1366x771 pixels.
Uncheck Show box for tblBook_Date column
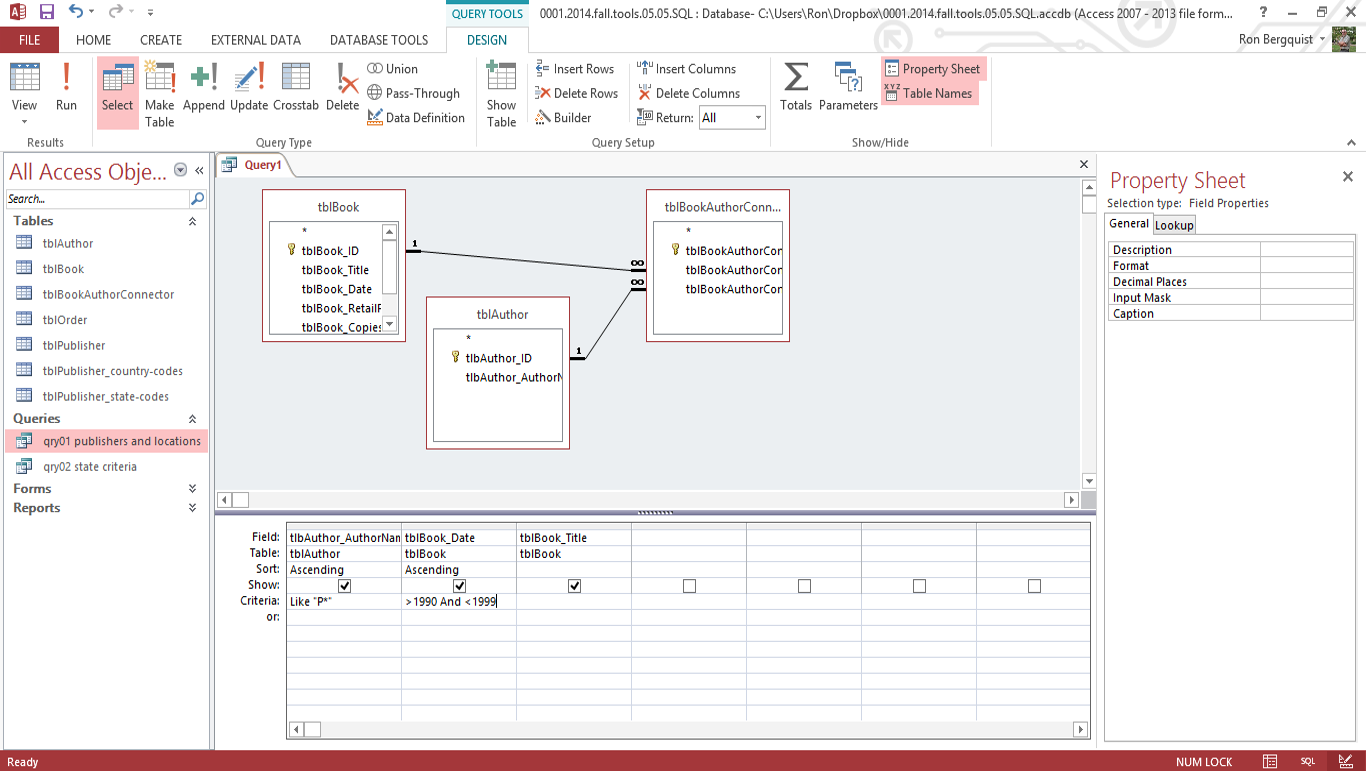point(460,586)
